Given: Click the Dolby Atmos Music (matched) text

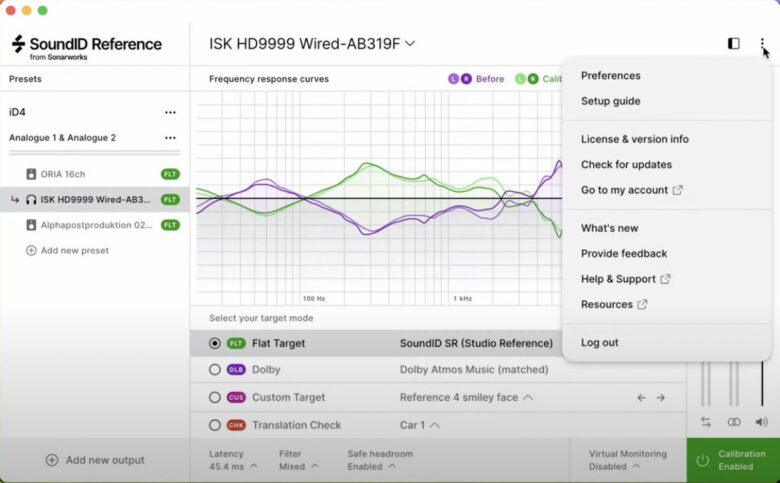Looking at the screenshot, I should tap(474, 370).
